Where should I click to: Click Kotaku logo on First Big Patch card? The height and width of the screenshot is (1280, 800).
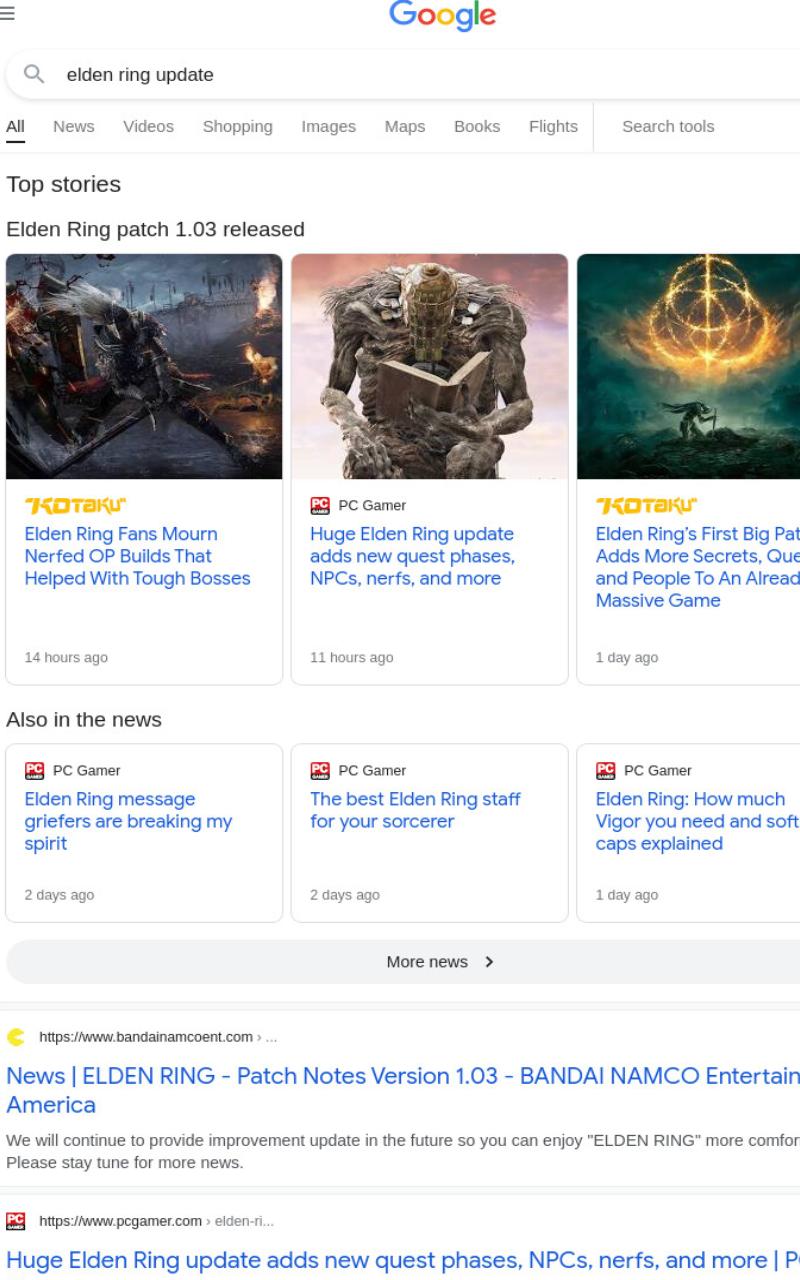pos(647,505)
